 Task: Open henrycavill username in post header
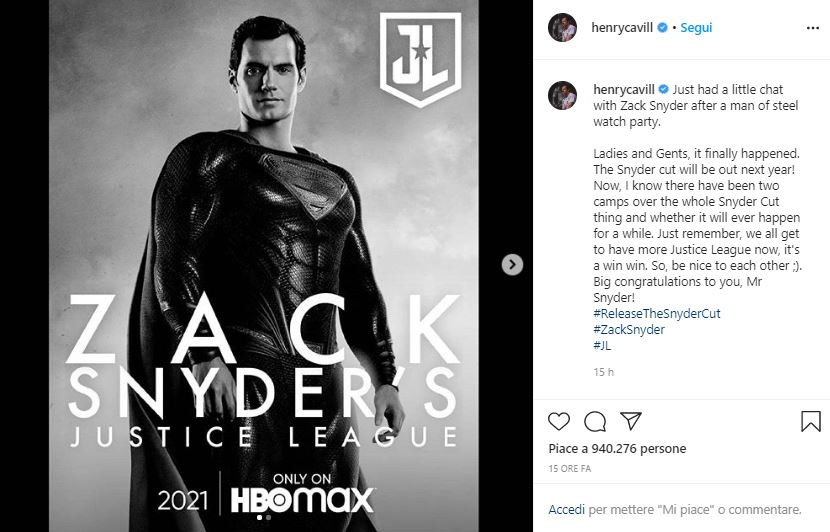tap(621, 28)
